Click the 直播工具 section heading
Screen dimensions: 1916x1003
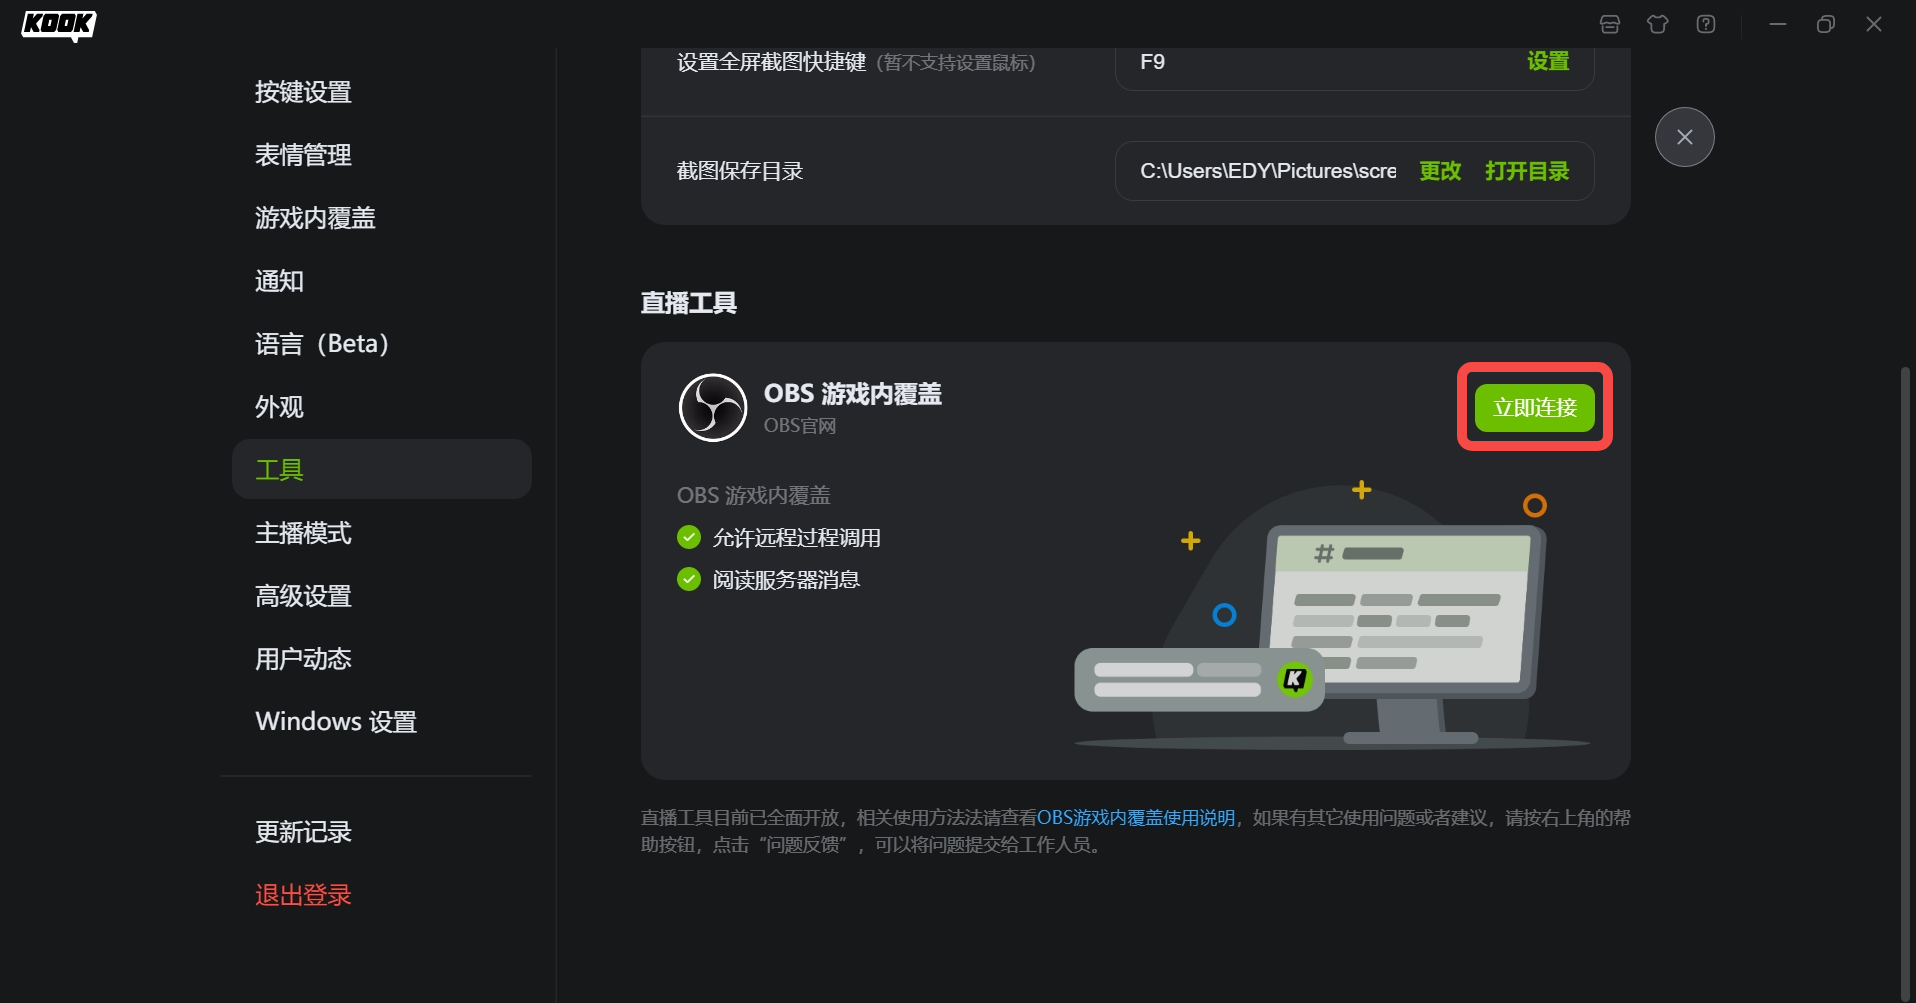[x=689, y=303]
